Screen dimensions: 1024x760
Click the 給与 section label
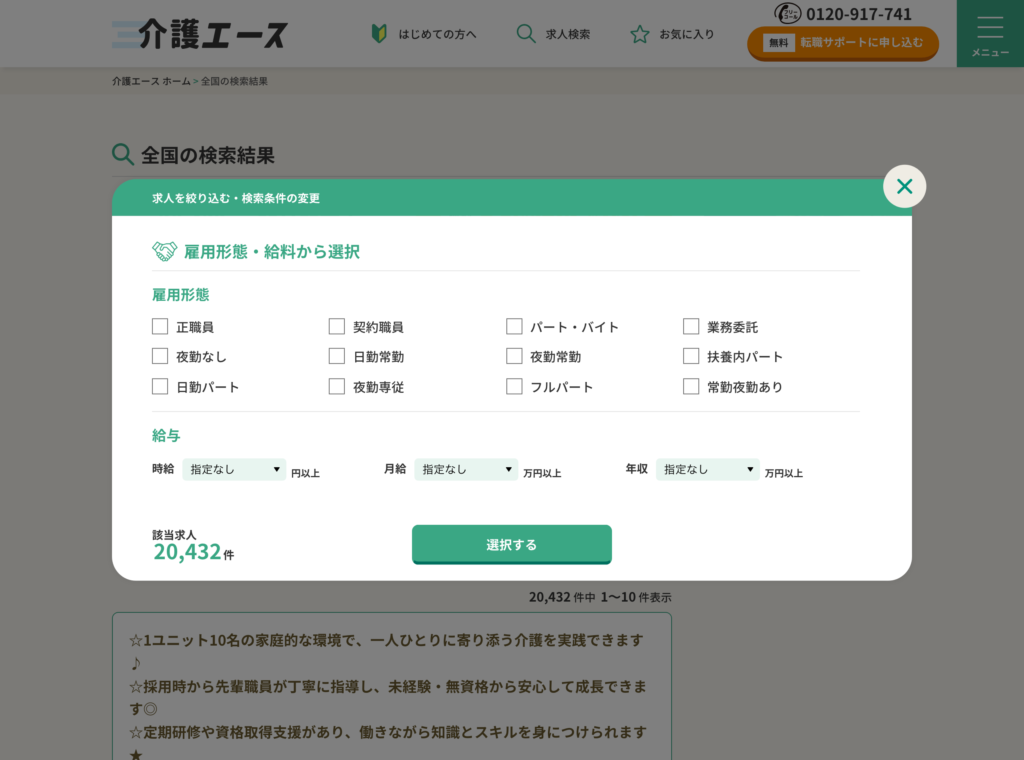[166, 435]
